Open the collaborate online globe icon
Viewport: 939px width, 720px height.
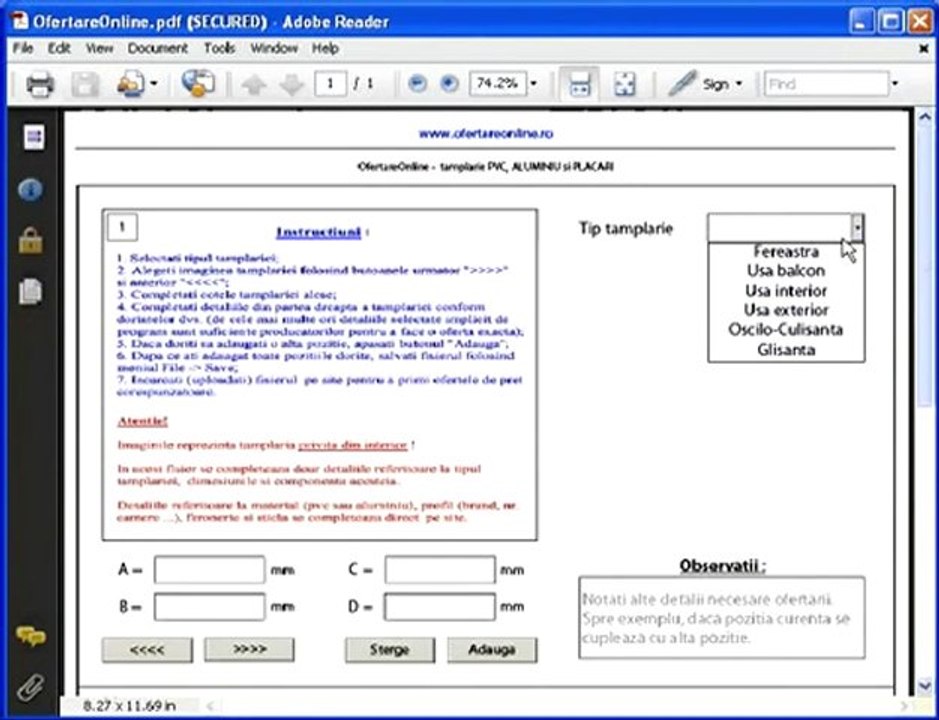[x=198, y=83]
